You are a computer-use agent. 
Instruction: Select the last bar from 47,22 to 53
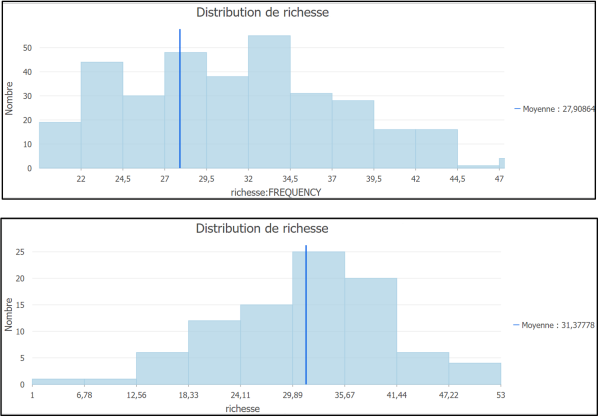(475, 373)
